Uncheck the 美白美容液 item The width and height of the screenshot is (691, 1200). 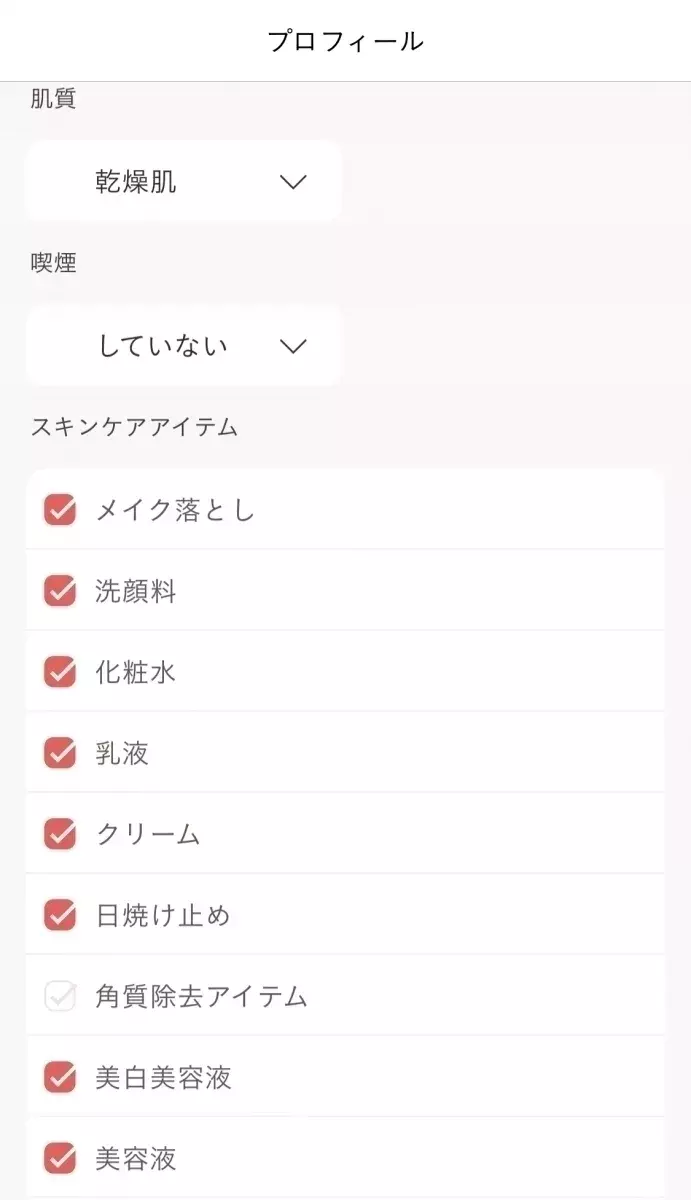59,1077
